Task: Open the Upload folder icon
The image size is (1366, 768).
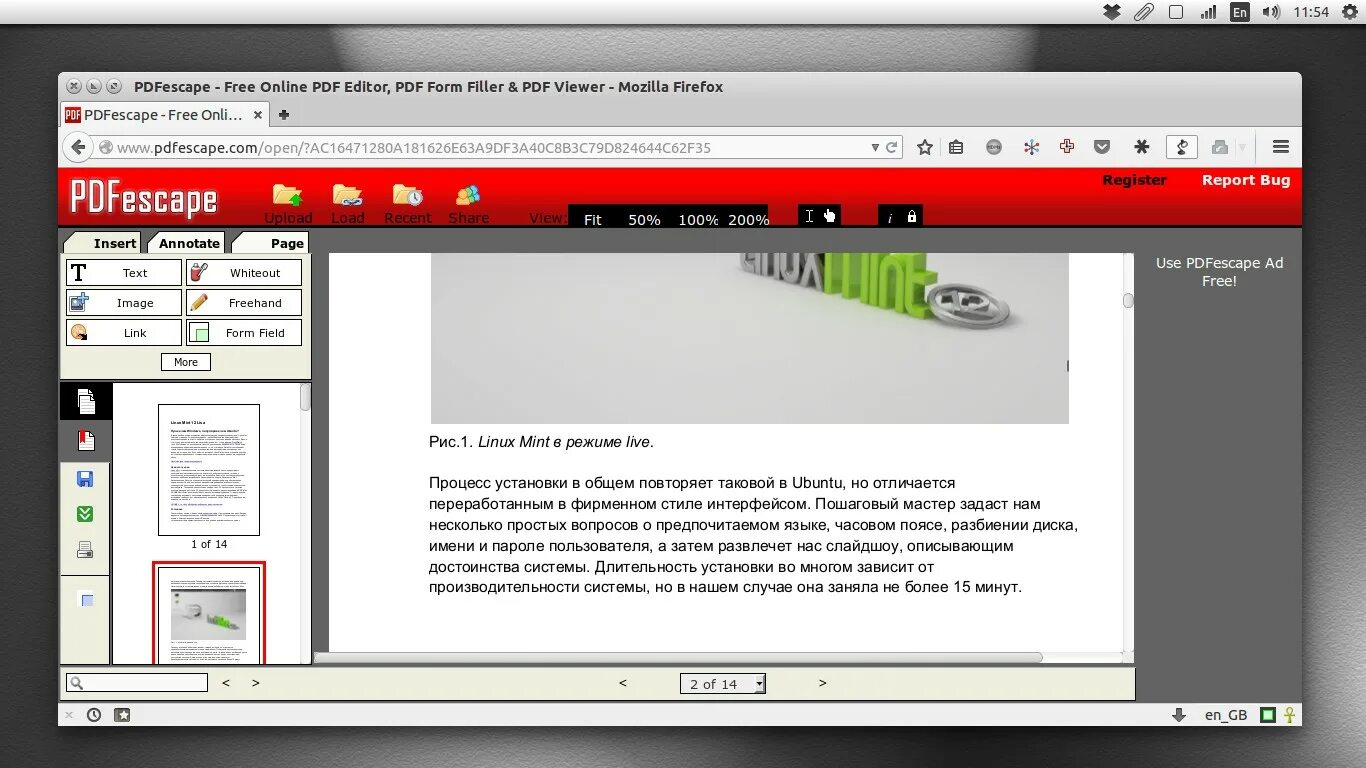Action: pyautogui.click(x=288, y=195)
